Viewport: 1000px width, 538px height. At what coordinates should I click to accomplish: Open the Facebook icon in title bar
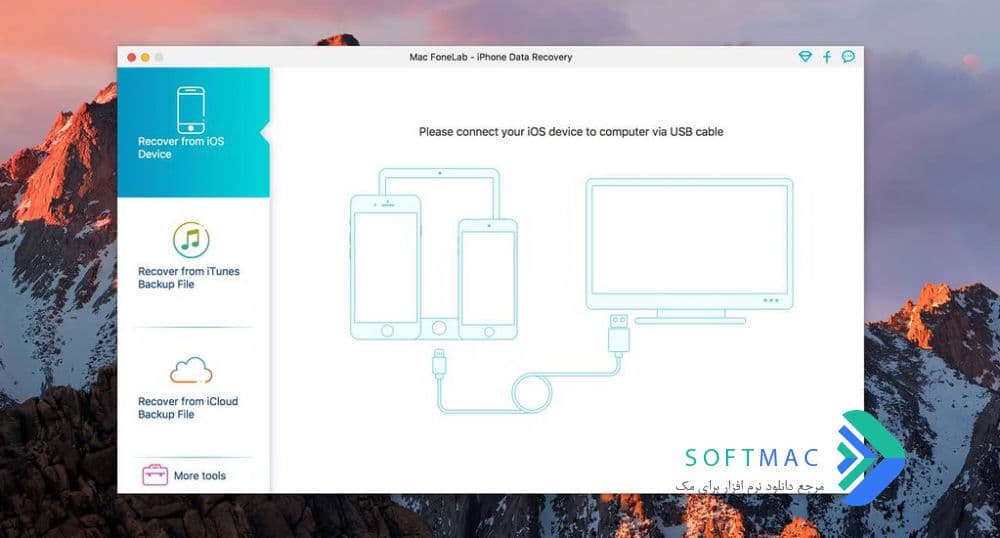pos(827,57)
